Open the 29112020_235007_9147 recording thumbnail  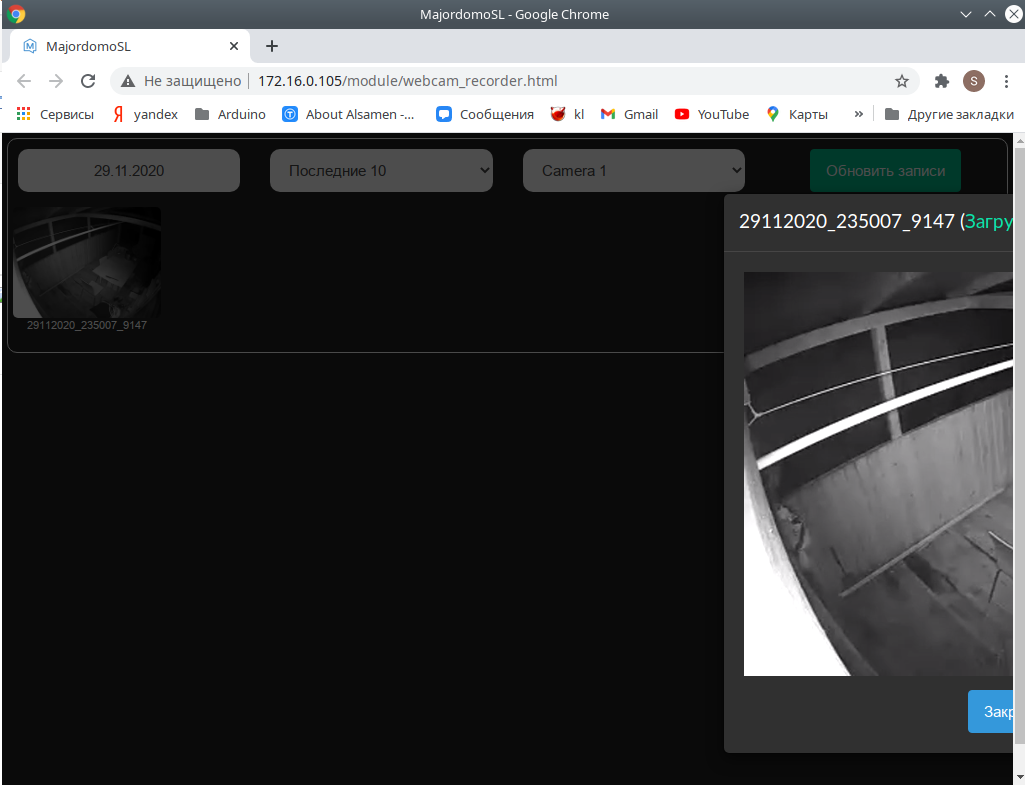pos(87,262)
